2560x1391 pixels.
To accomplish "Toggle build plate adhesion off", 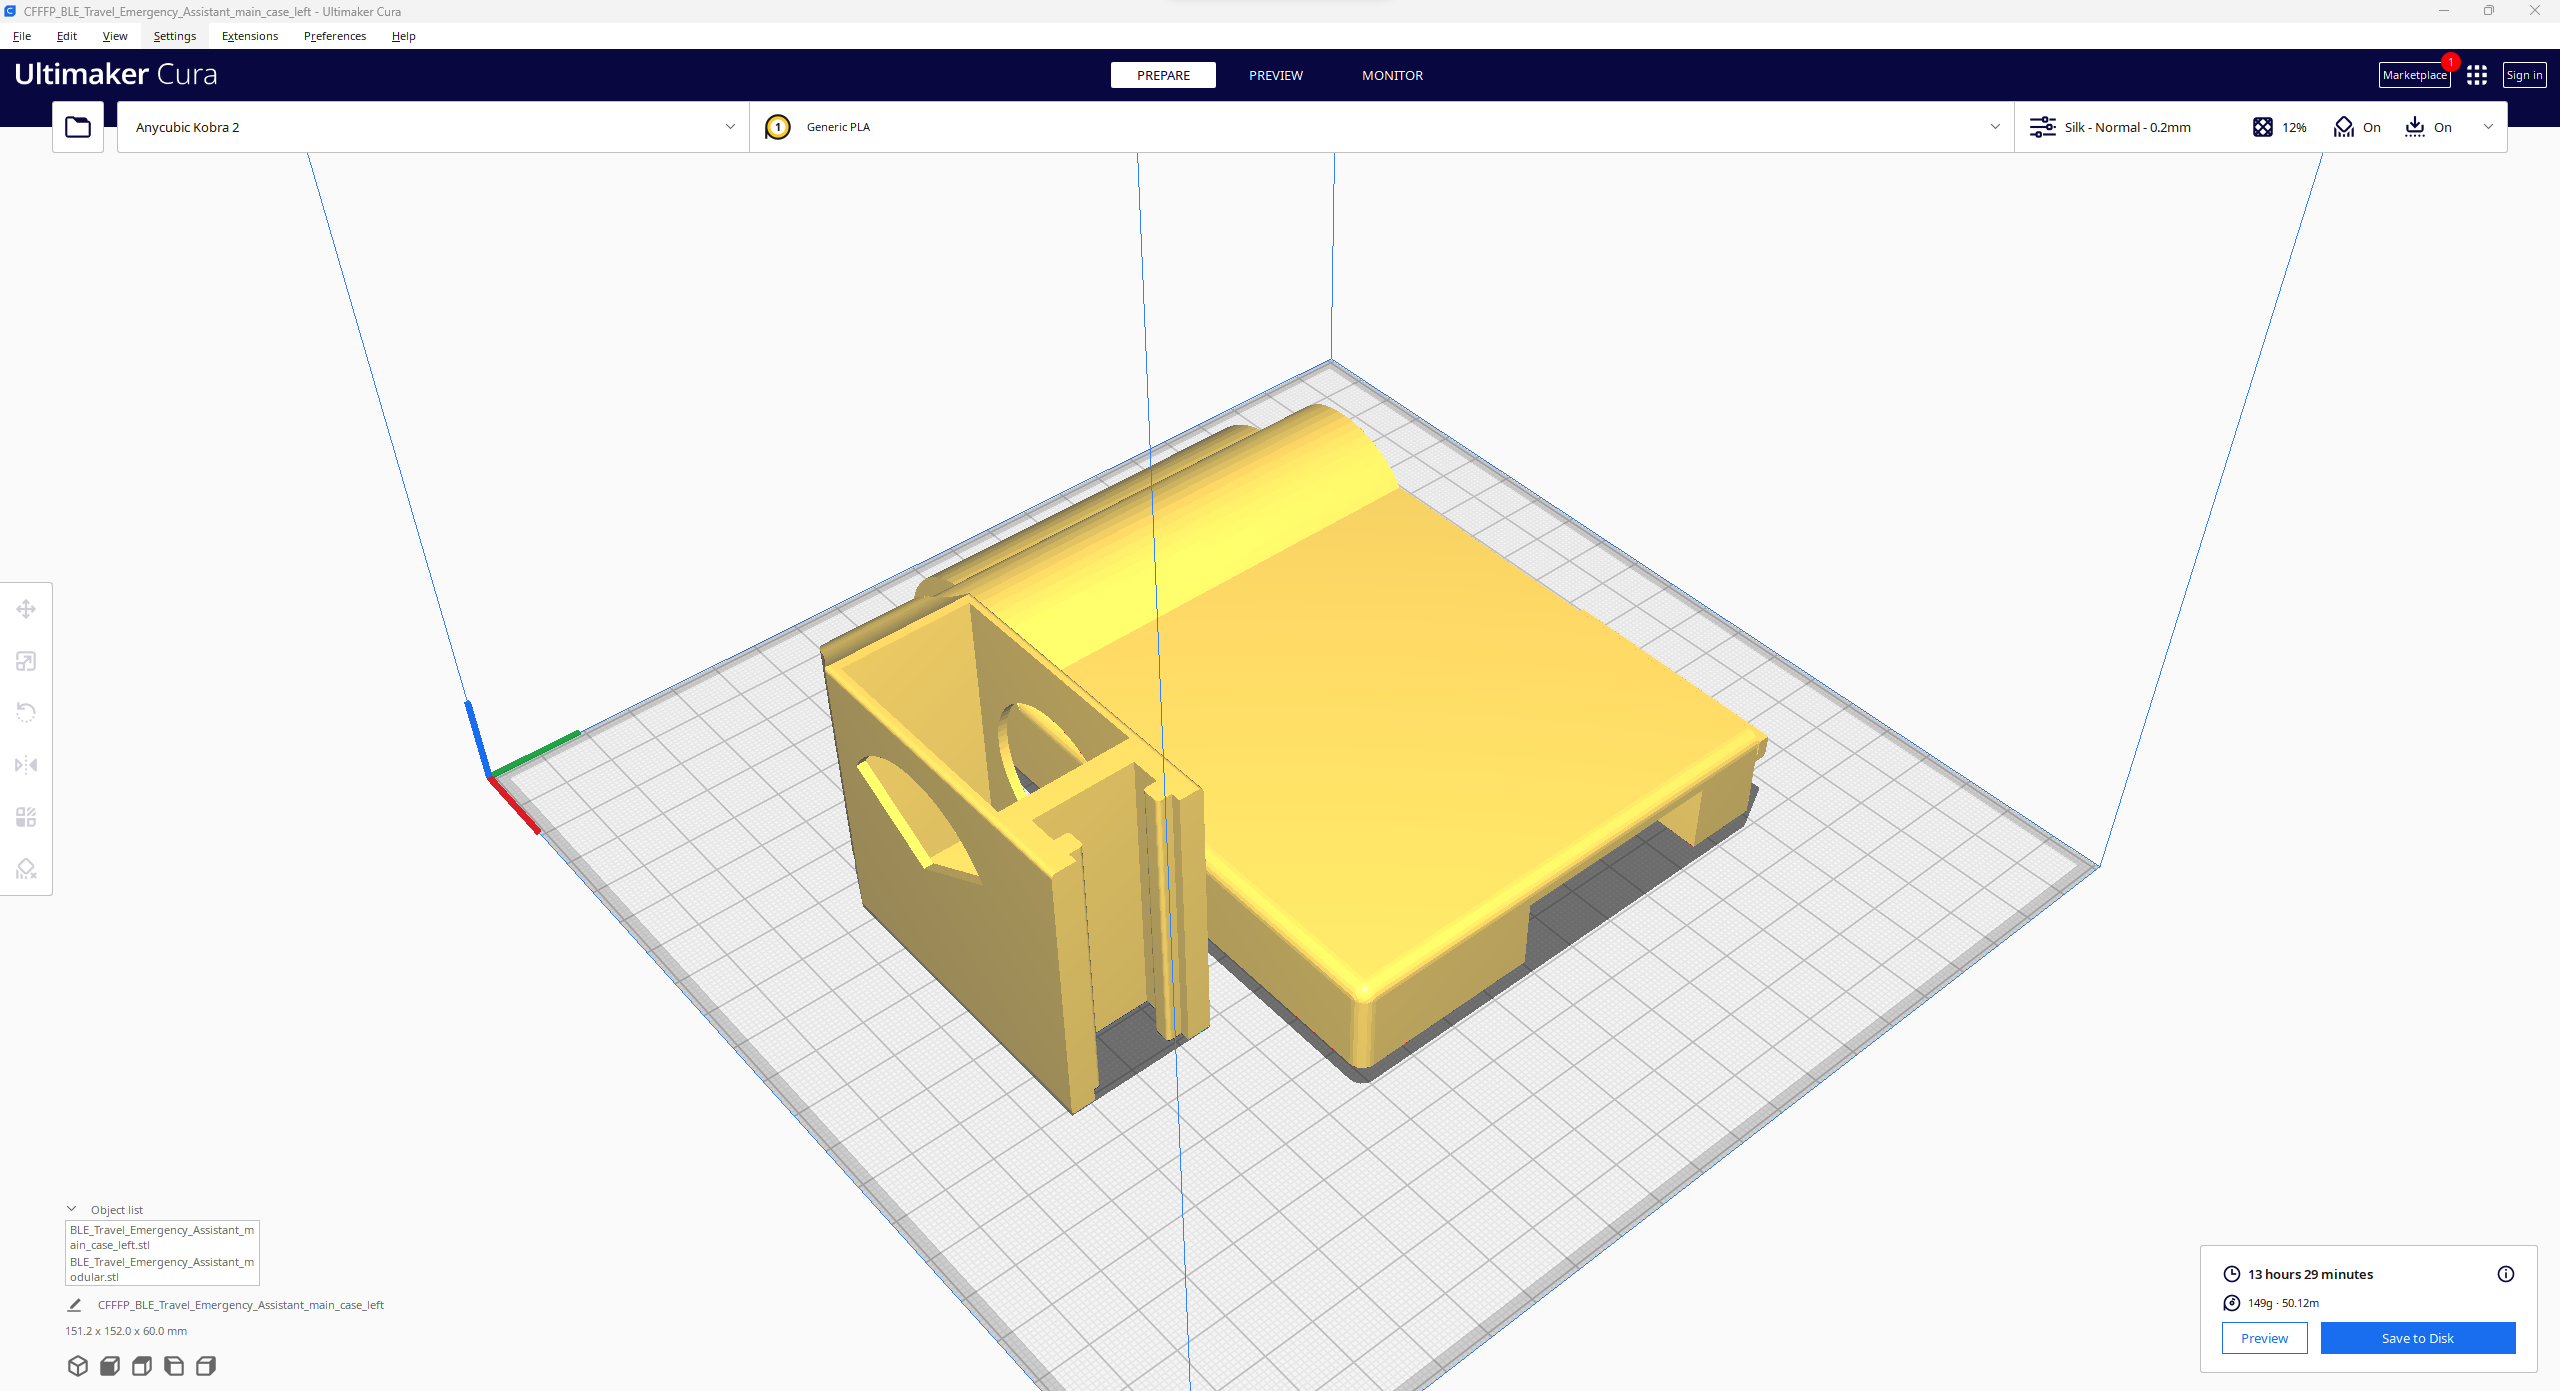I will point(2428,127).
